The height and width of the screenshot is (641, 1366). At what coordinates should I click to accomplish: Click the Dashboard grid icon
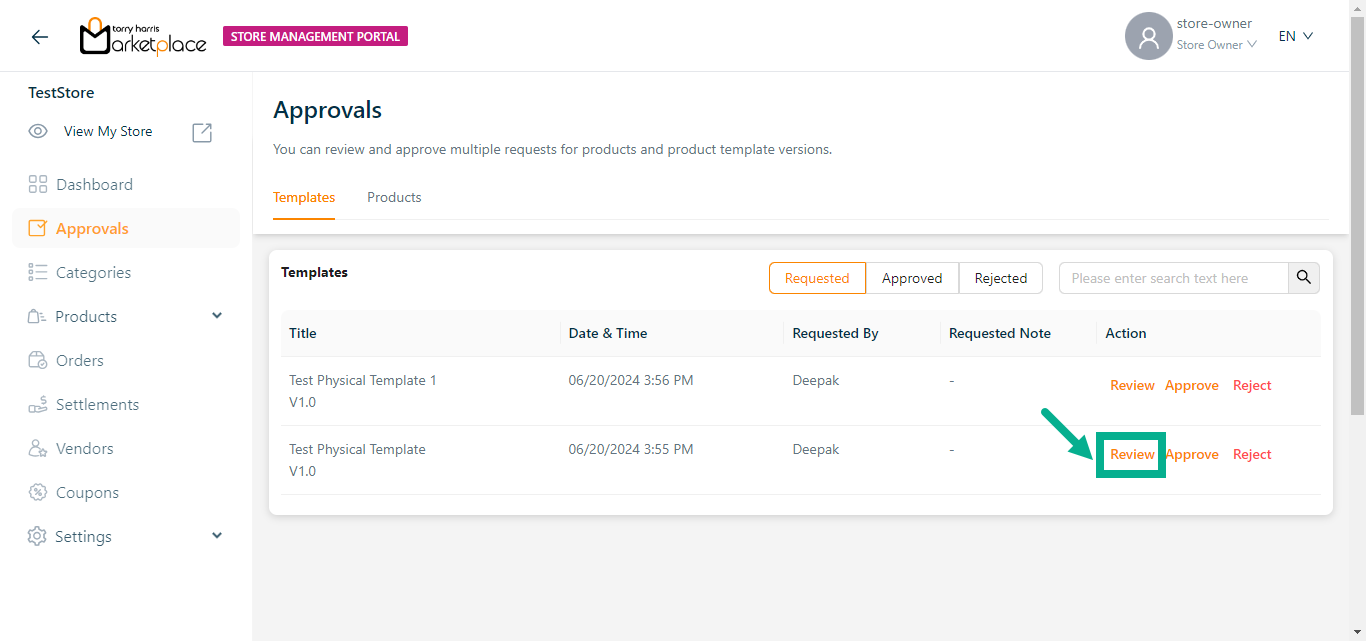point(38,184)
